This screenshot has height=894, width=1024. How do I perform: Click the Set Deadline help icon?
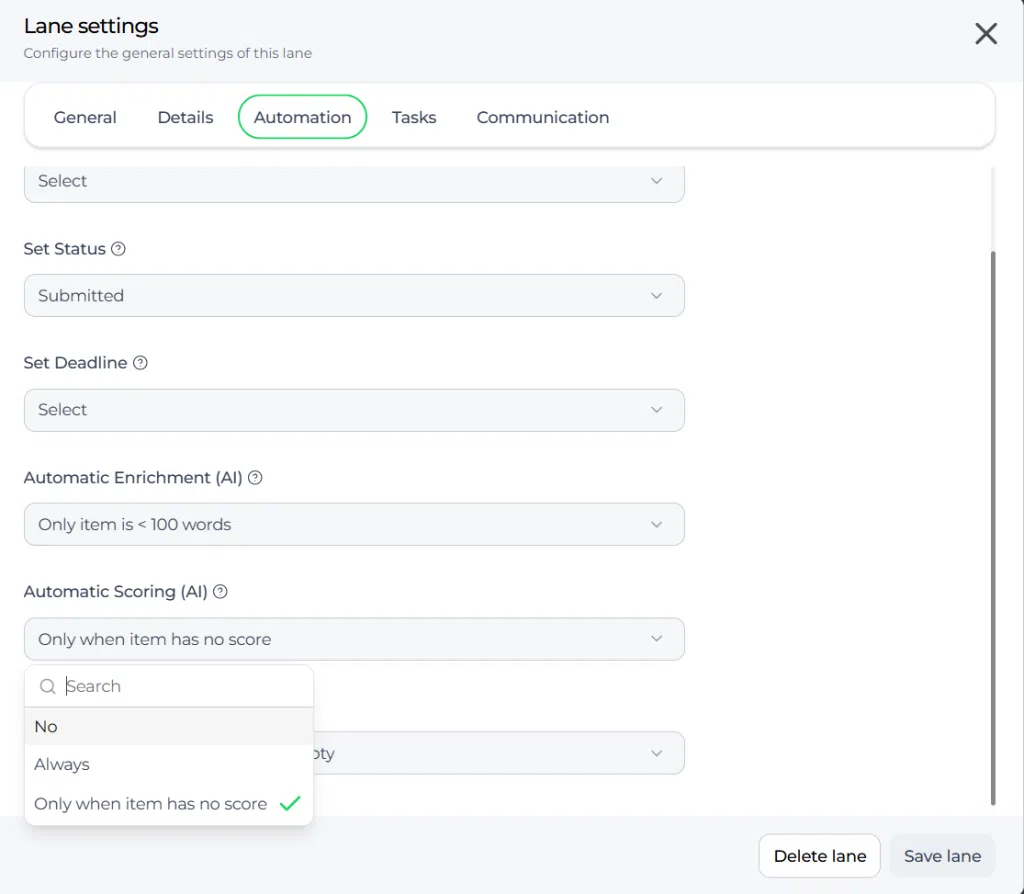pyautogui.click(x=140, y=363)
